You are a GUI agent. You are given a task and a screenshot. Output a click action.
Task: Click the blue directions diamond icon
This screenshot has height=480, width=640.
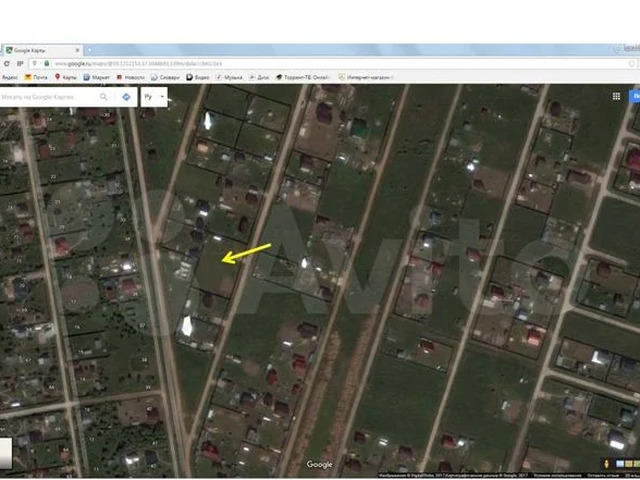(x=126, y=97)
